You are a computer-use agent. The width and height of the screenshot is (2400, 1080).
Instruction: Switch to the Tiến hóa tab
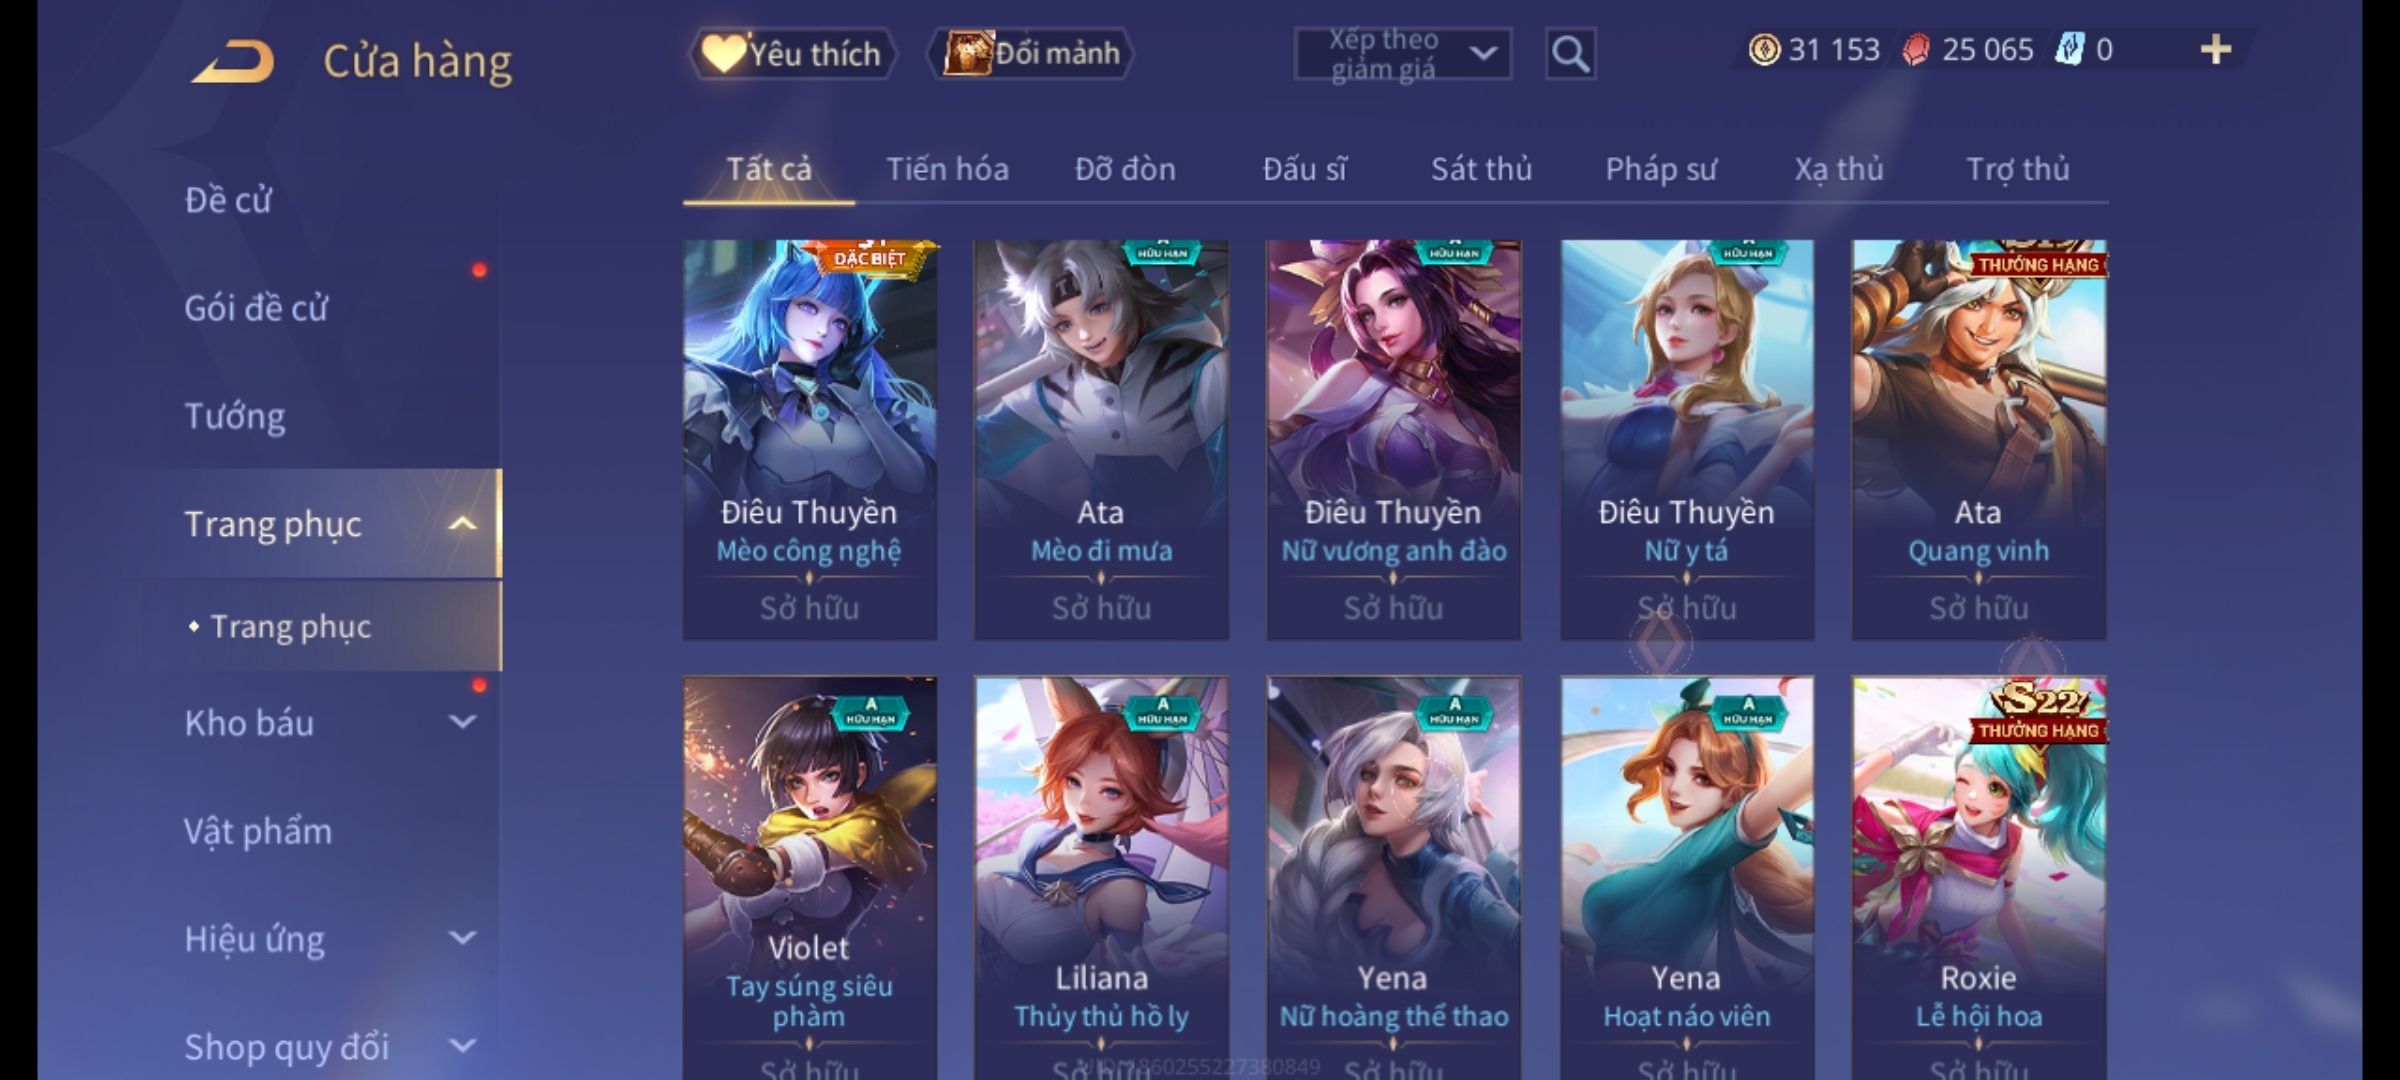[x=947, y=169]
